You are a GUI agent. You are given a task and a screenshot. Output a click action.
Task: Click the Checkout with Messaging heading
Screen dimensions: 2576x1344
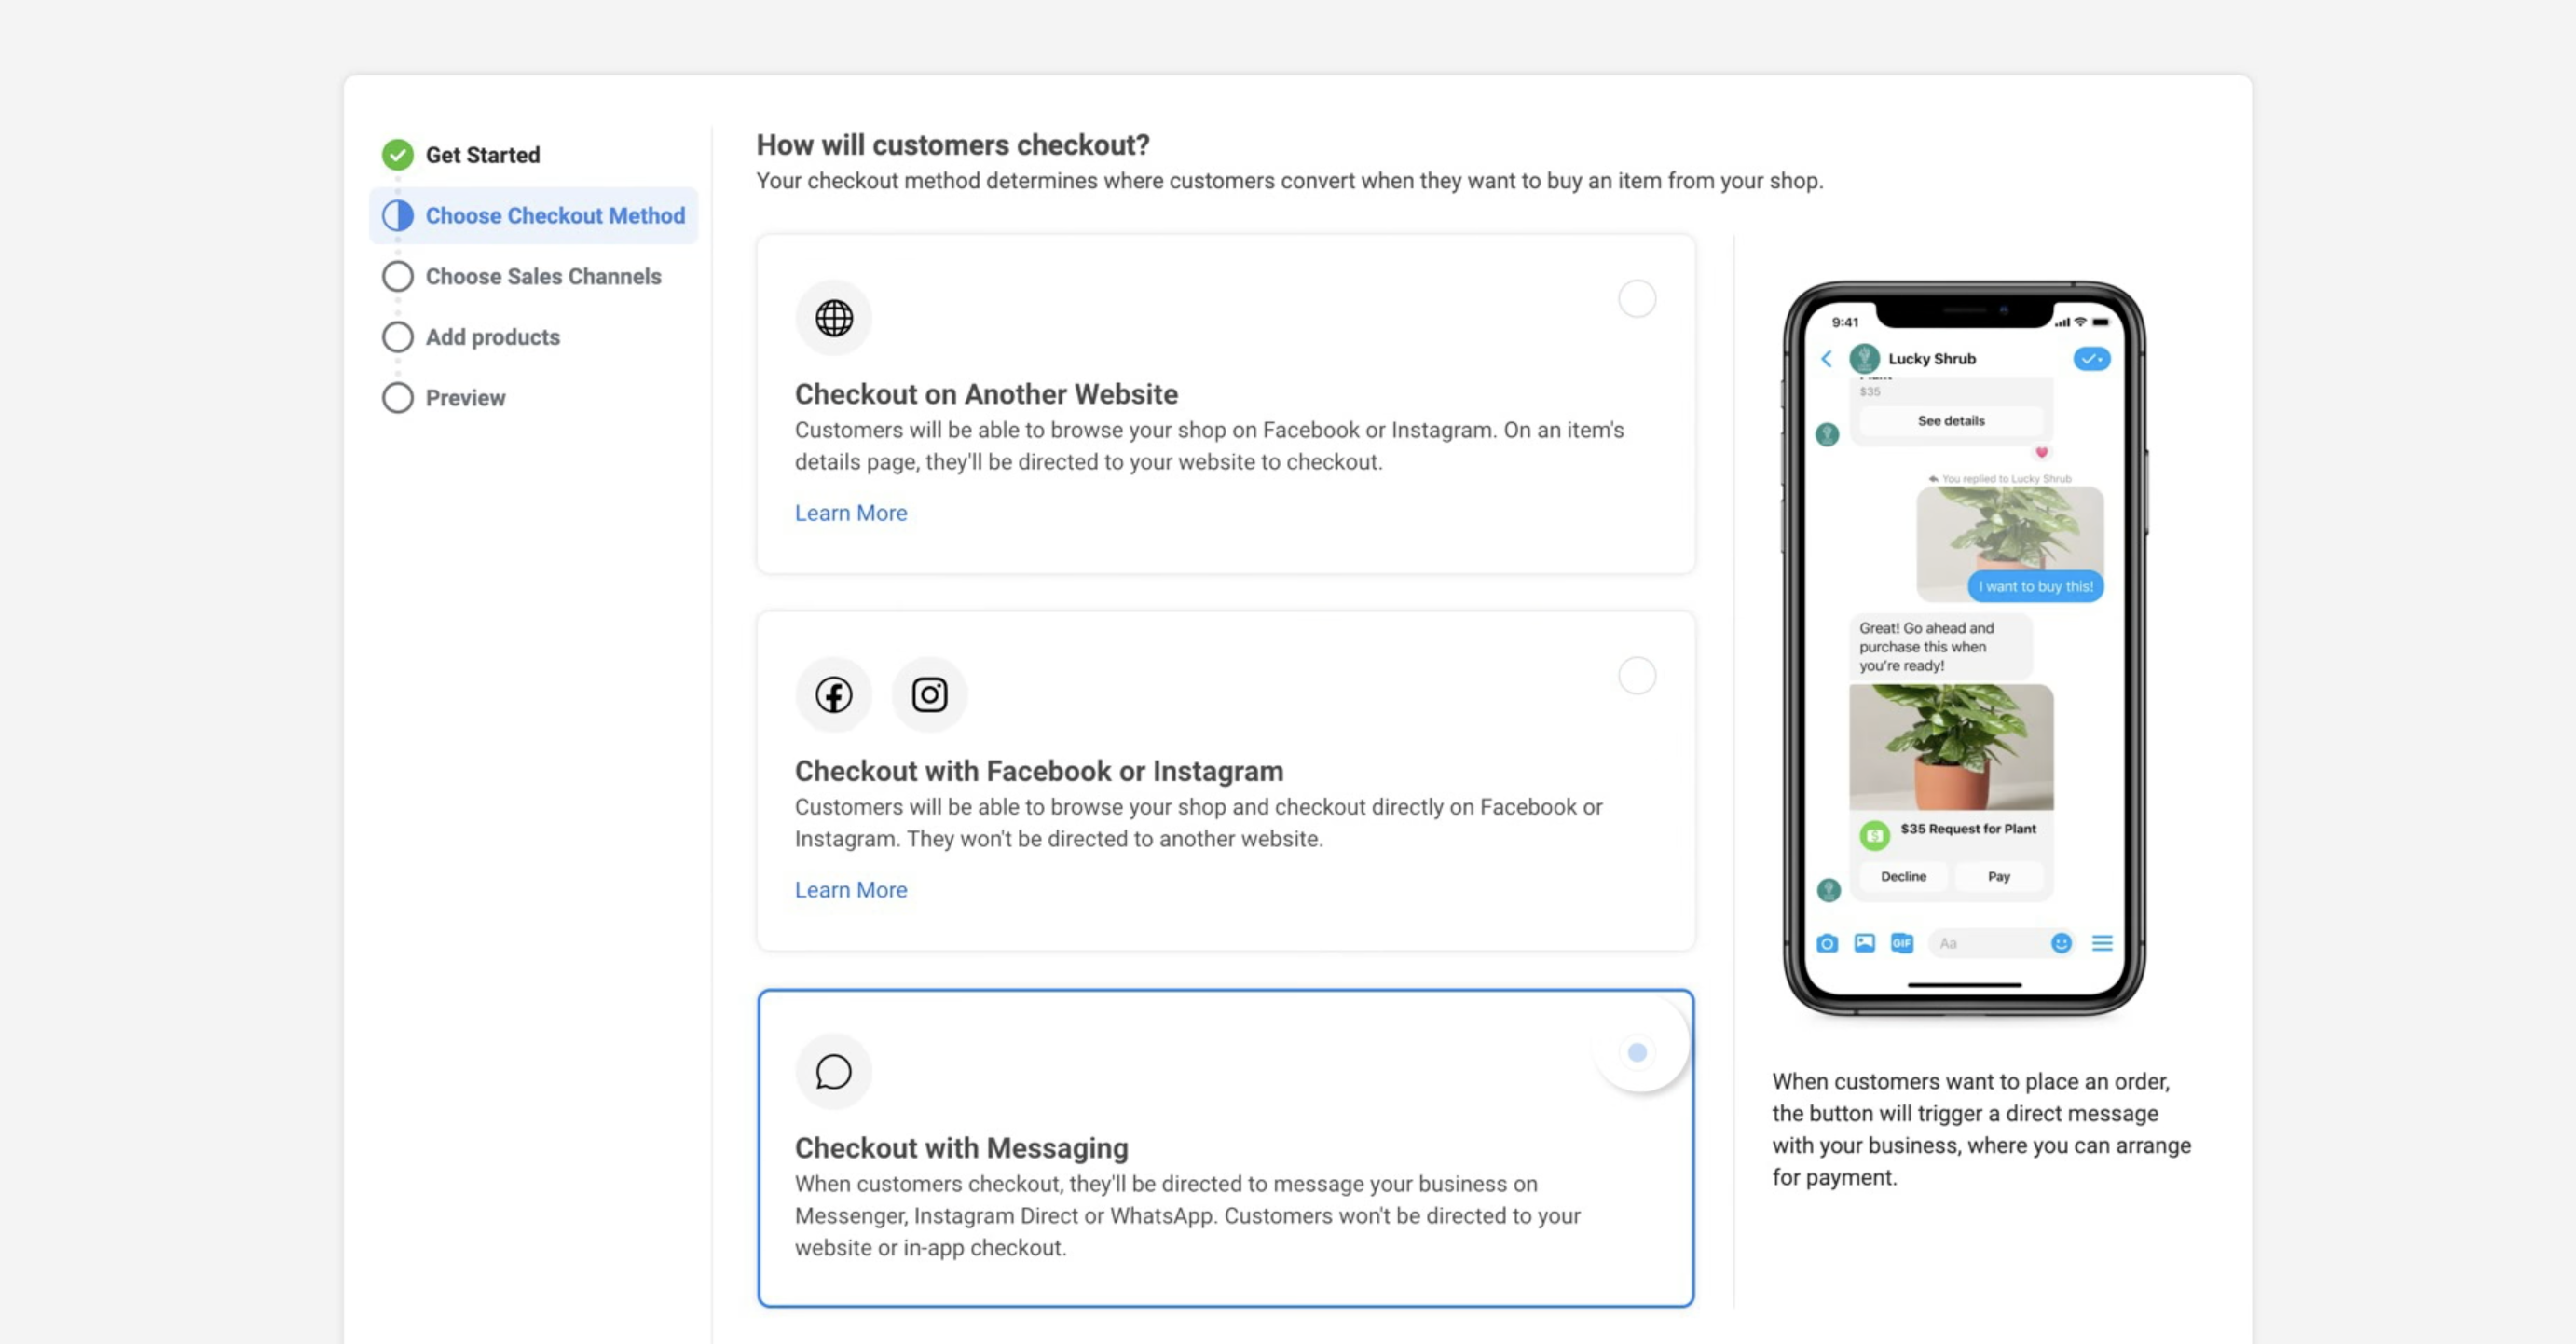[961, 1148]
